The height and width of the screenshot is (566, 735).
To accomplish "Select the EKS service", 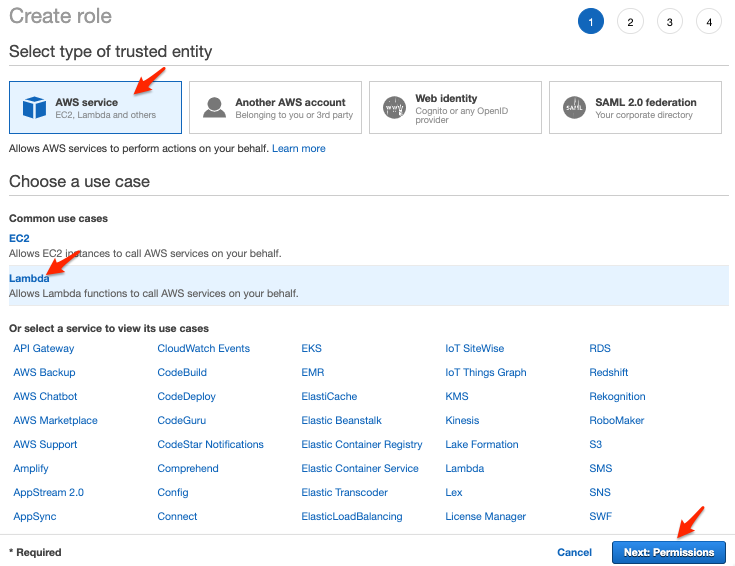I will coord(311,348).
